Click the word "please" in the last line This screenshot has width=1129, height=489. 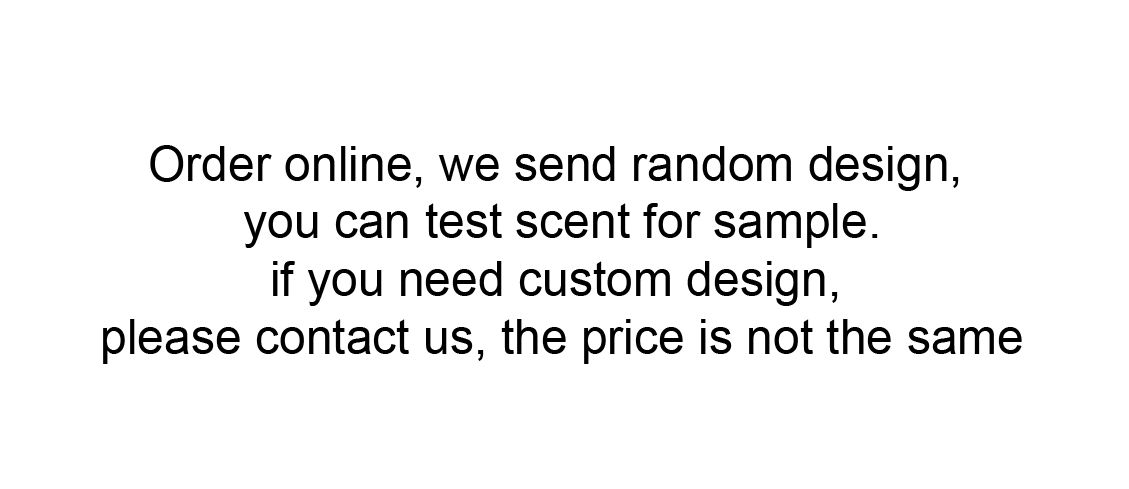pos(170,341)
